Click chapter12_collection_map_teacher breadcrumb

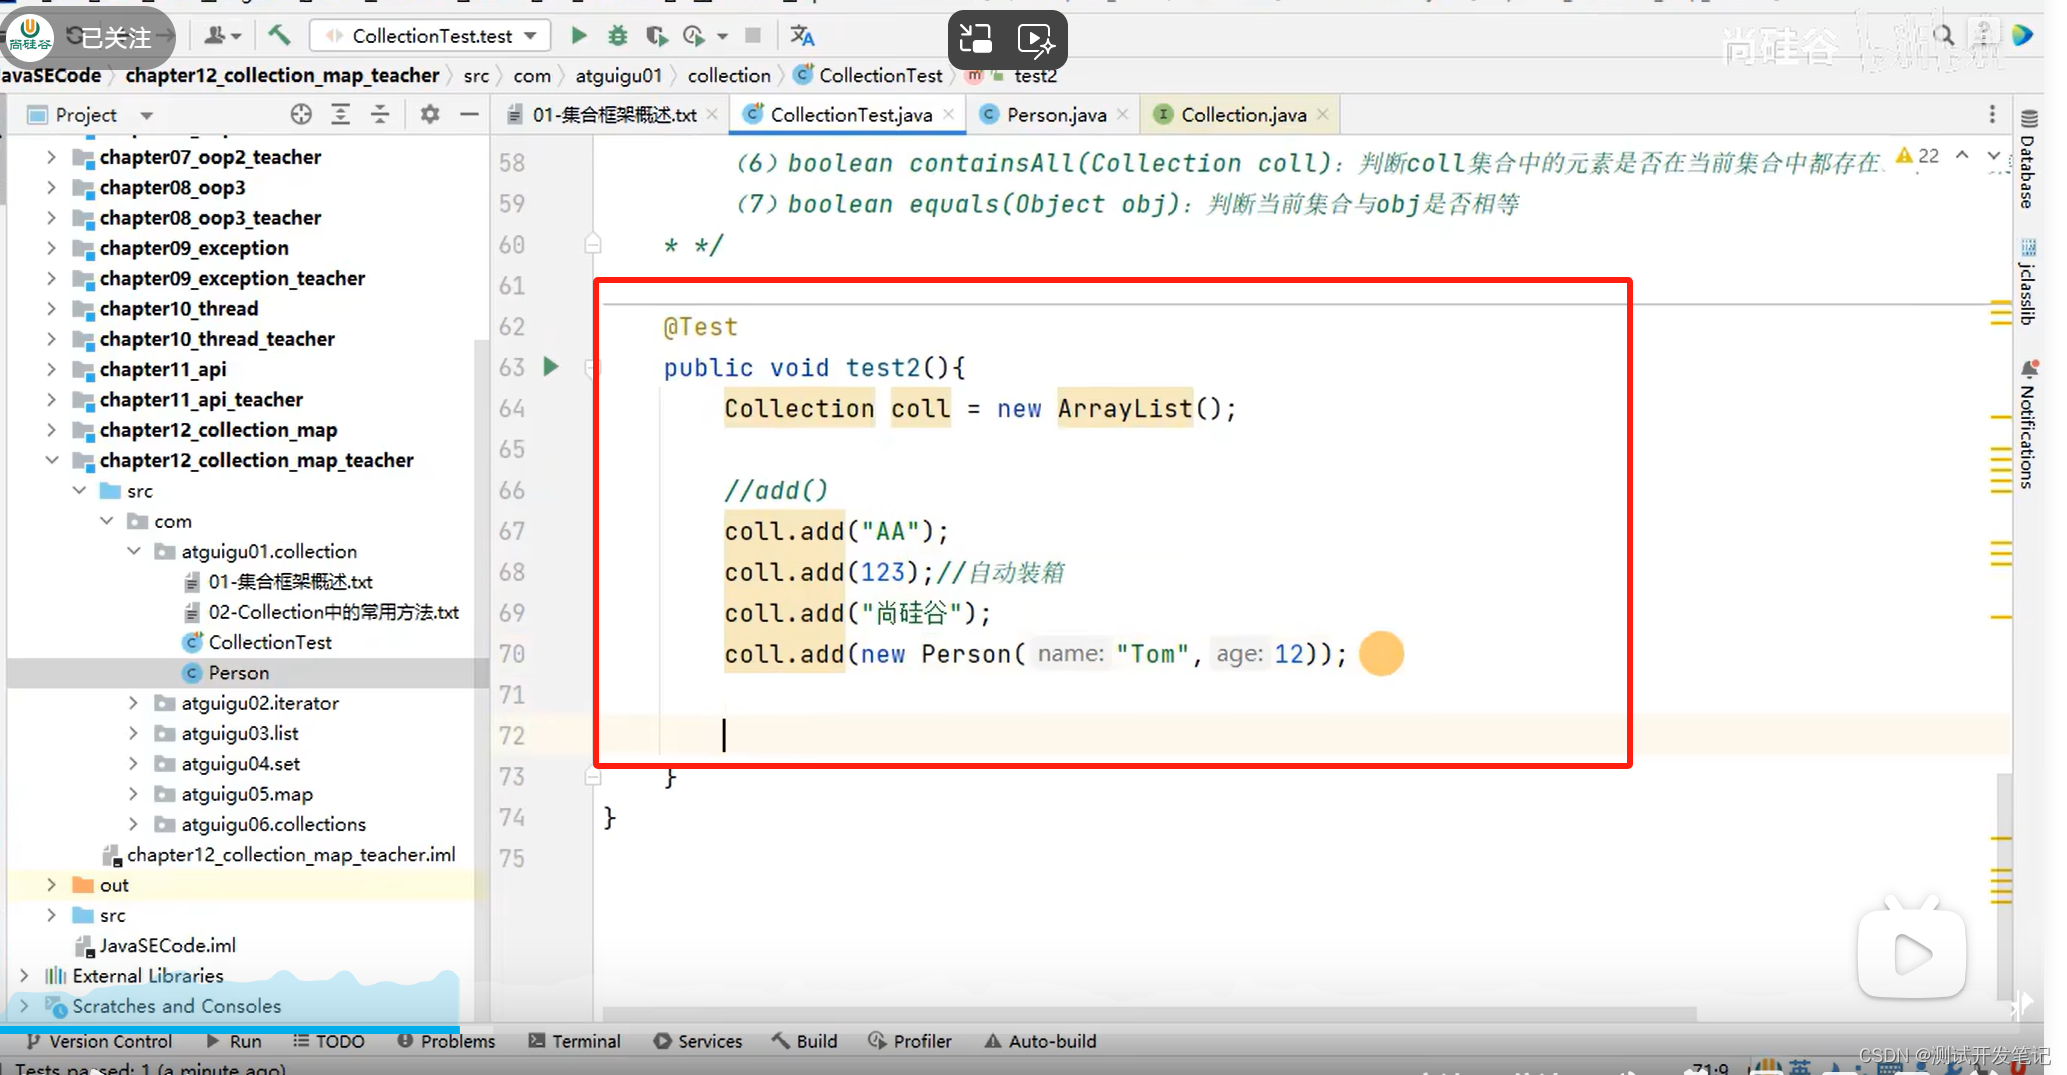[282, 75]
